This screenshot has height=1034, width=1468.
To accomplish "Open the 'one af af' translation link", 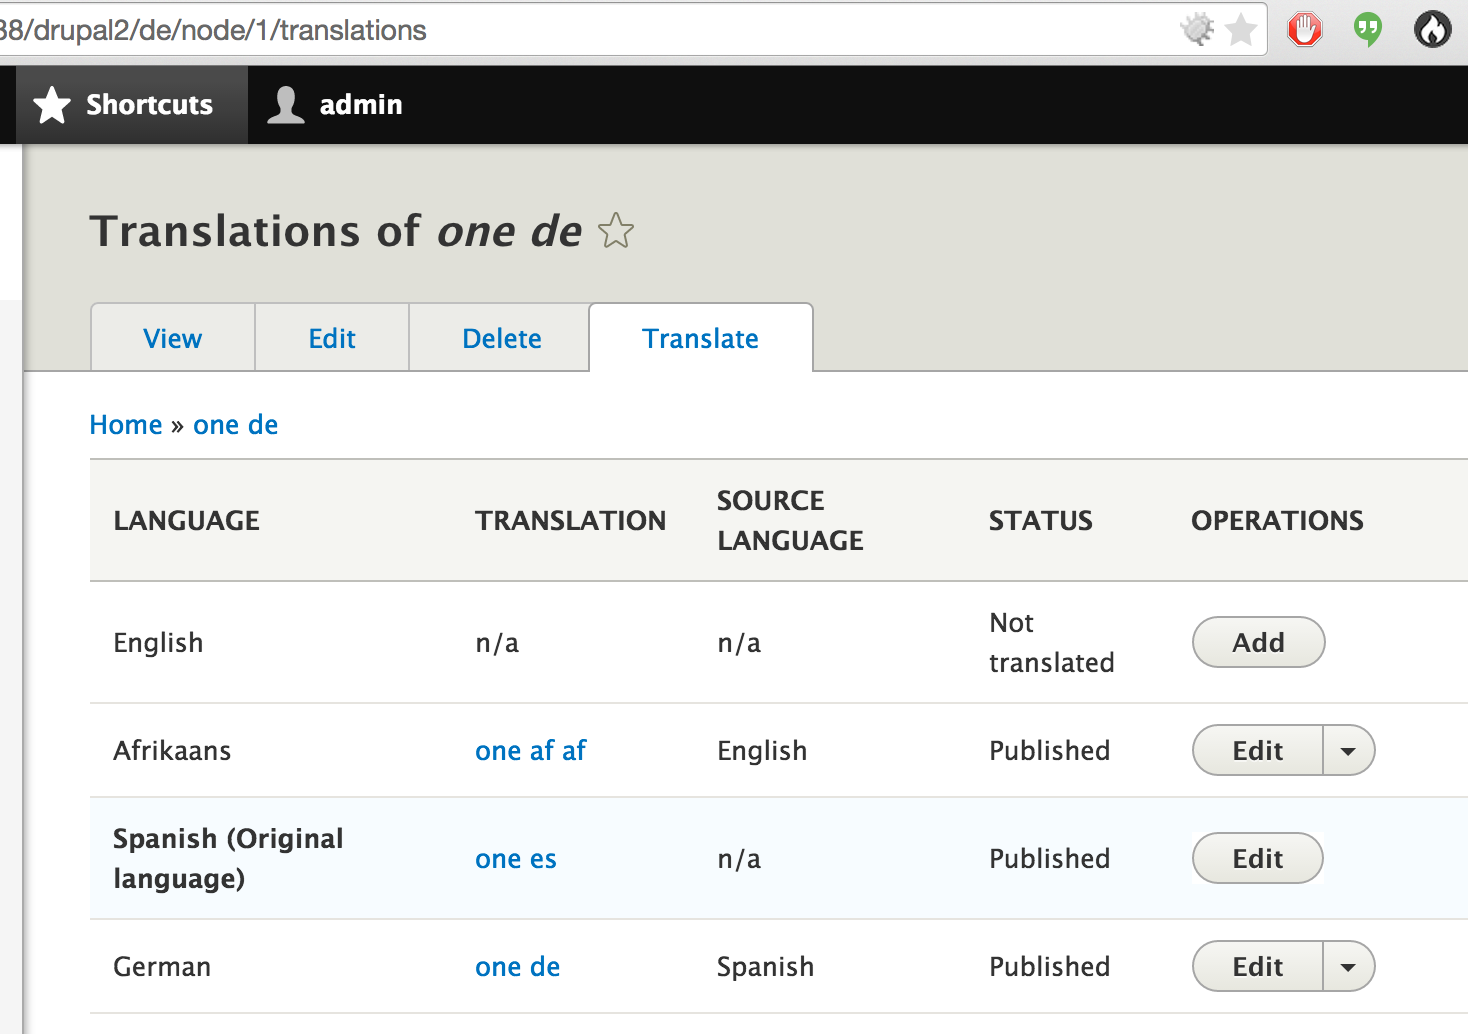I will click(x=531, y=751).
